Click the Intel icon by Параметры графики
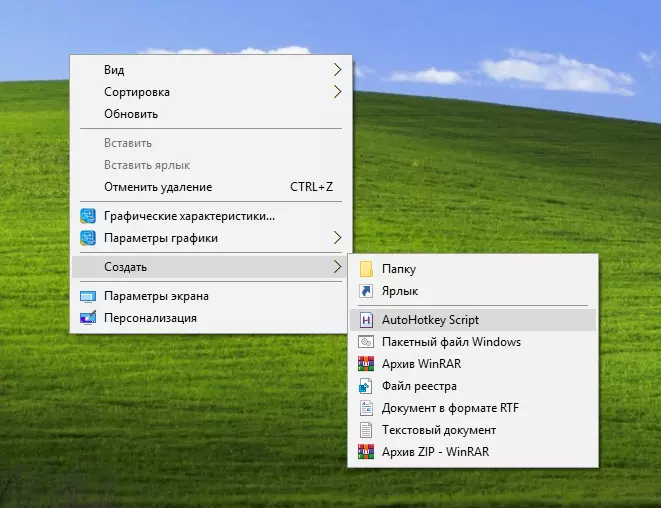661x508 pixels. [88, 238]
